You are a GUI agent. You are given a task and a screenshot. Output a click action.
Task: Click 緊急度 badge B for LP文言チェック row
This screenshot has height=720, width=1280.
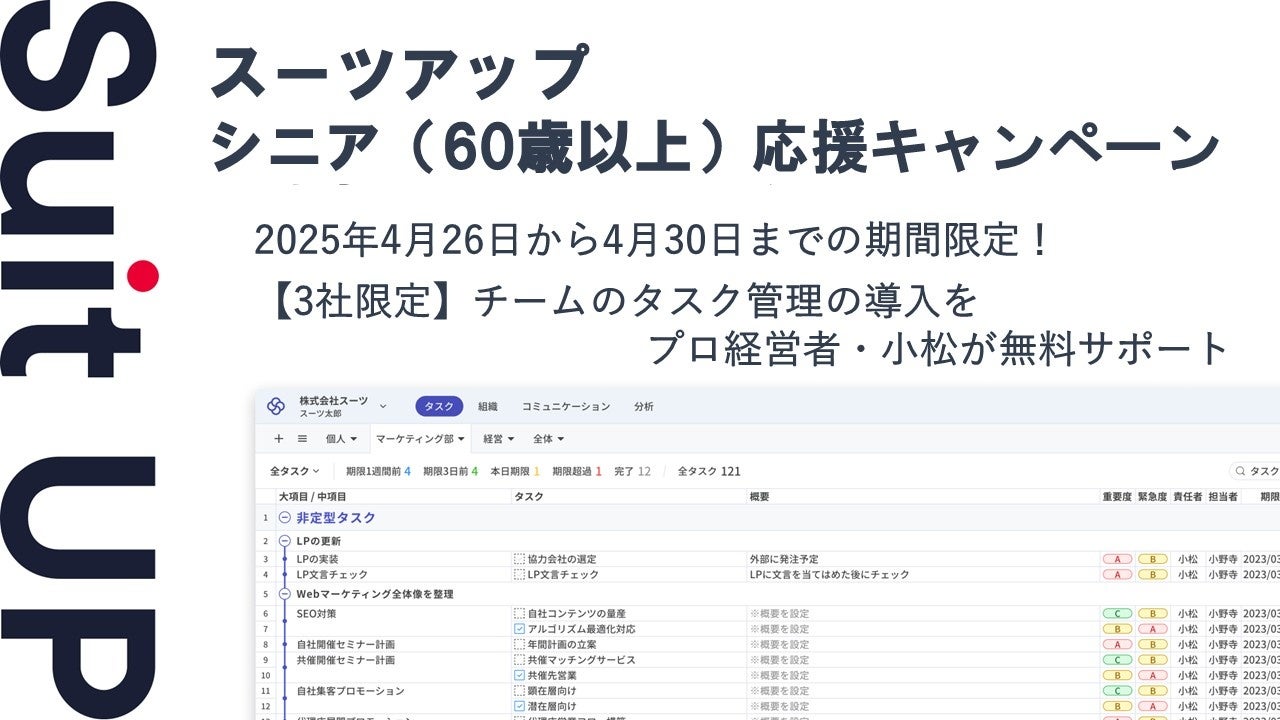pyautogui.click(x=1152, y=575)
